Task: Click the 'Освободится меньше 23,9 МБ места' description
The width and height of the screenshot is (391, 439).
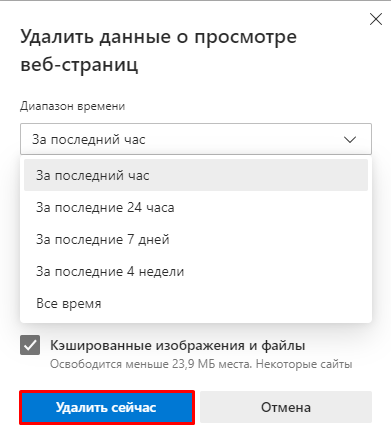Action: (151, 364)
